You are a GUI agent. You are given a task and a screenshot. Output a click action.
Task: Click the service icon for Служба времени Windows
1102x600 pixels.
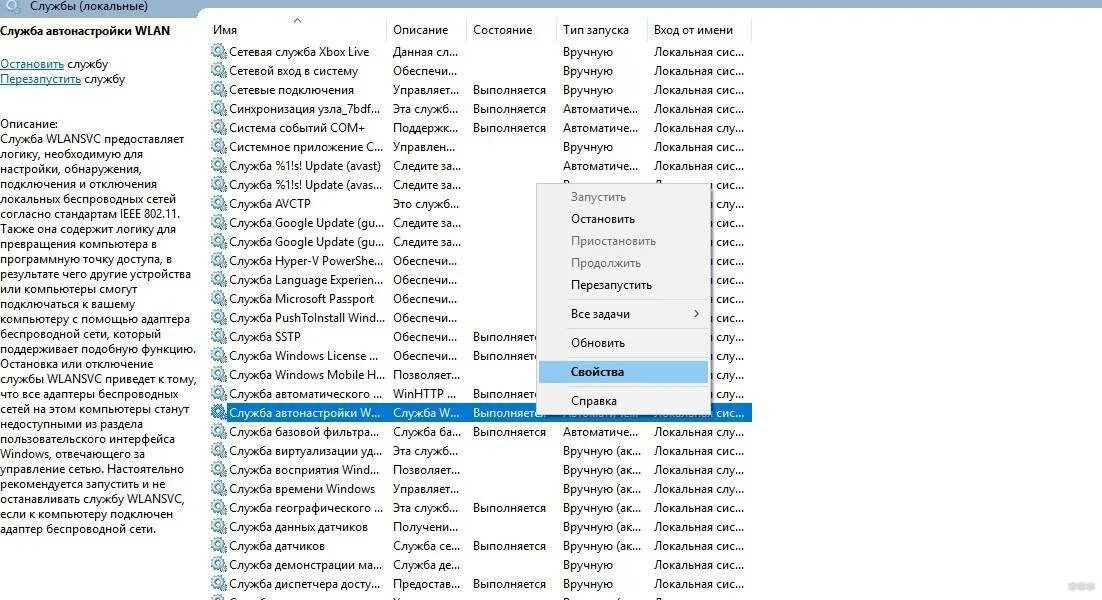click(x=217, y=489)
